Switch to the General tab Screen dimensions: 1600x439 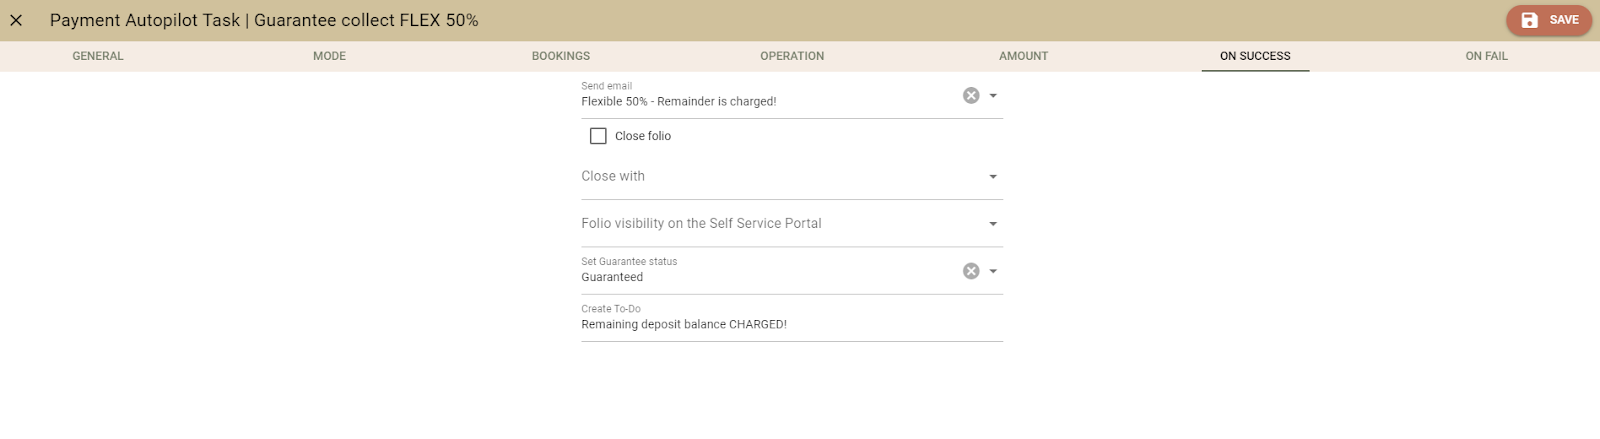tap(98, 56)
